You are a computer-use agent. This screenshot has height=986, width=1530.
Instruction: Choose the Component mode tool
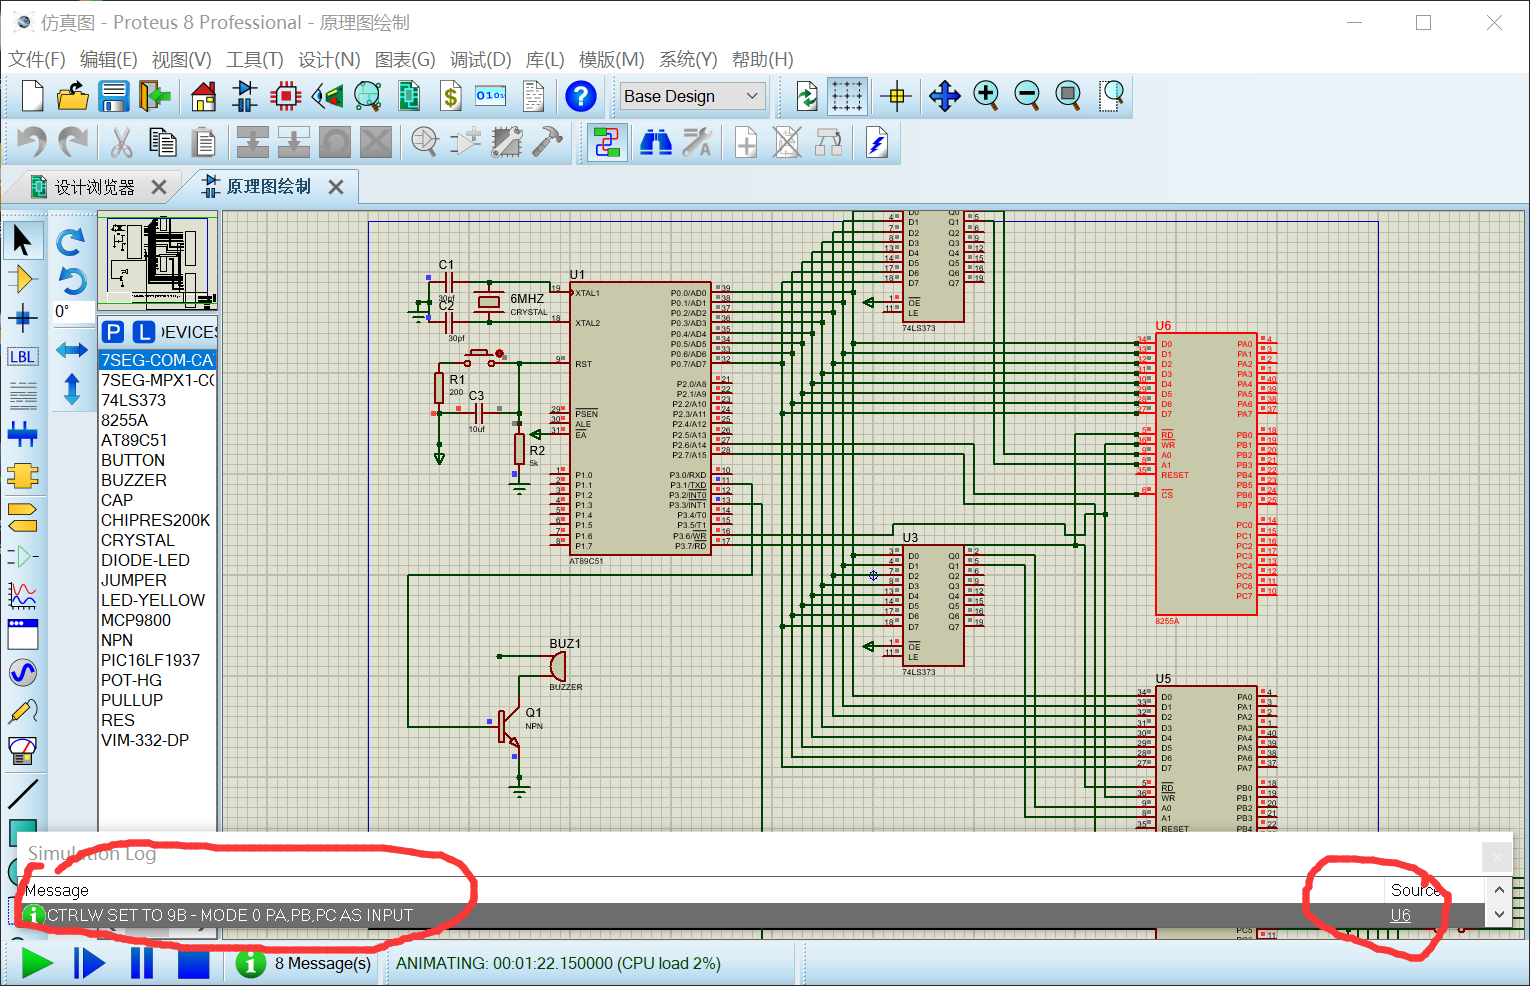pos(22,279)
